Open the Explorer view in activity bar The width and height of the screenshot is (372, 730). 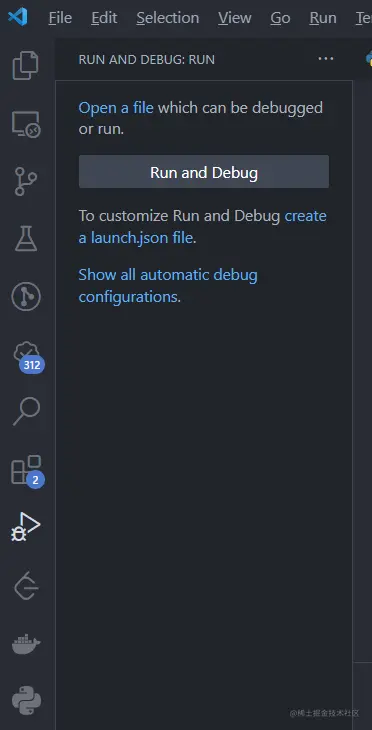tap(26, 66)
